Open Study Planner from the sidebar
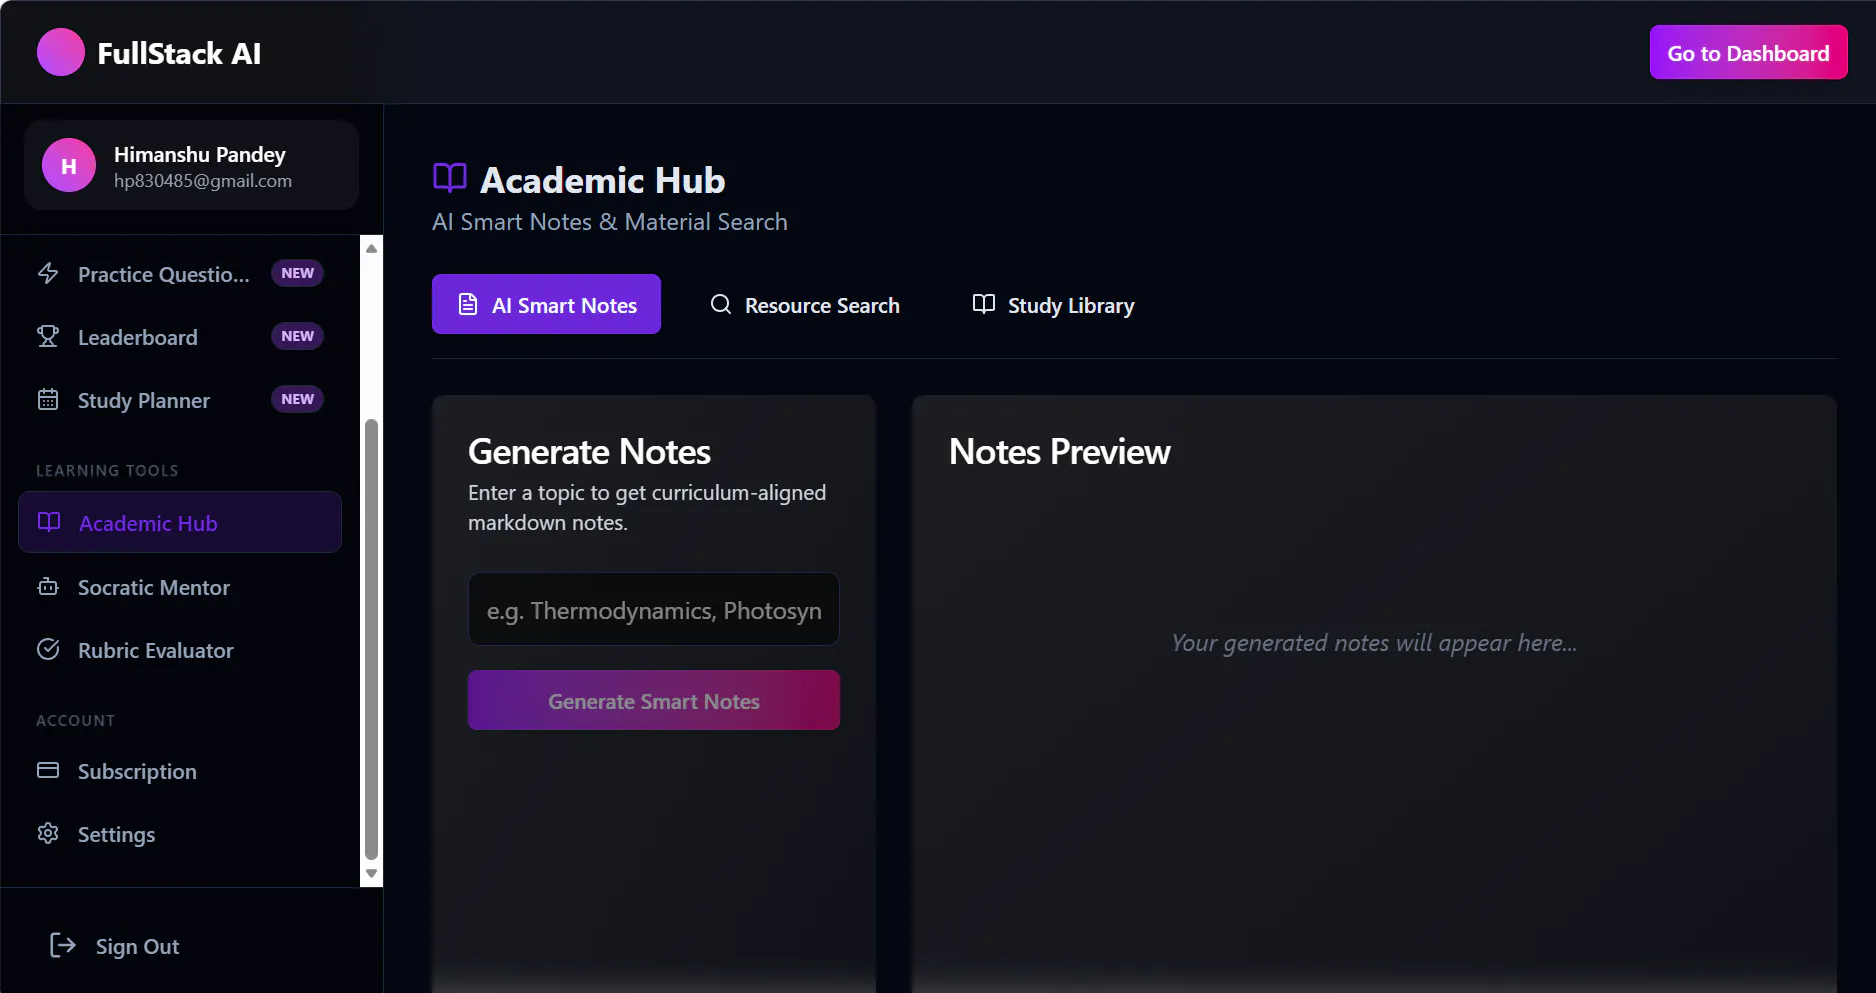The height and width of the screenshot is (993, 1876). [x=180, y=400]
